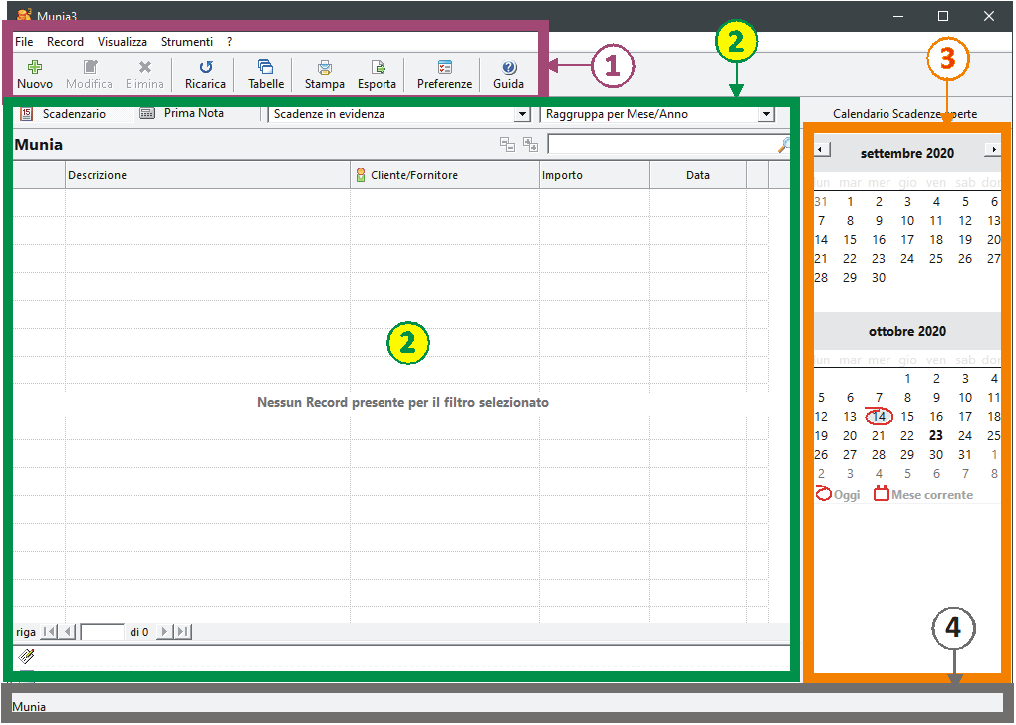Open the Strumenti menu
This screenshot has width=1016, height=725.
coord(186,42)
